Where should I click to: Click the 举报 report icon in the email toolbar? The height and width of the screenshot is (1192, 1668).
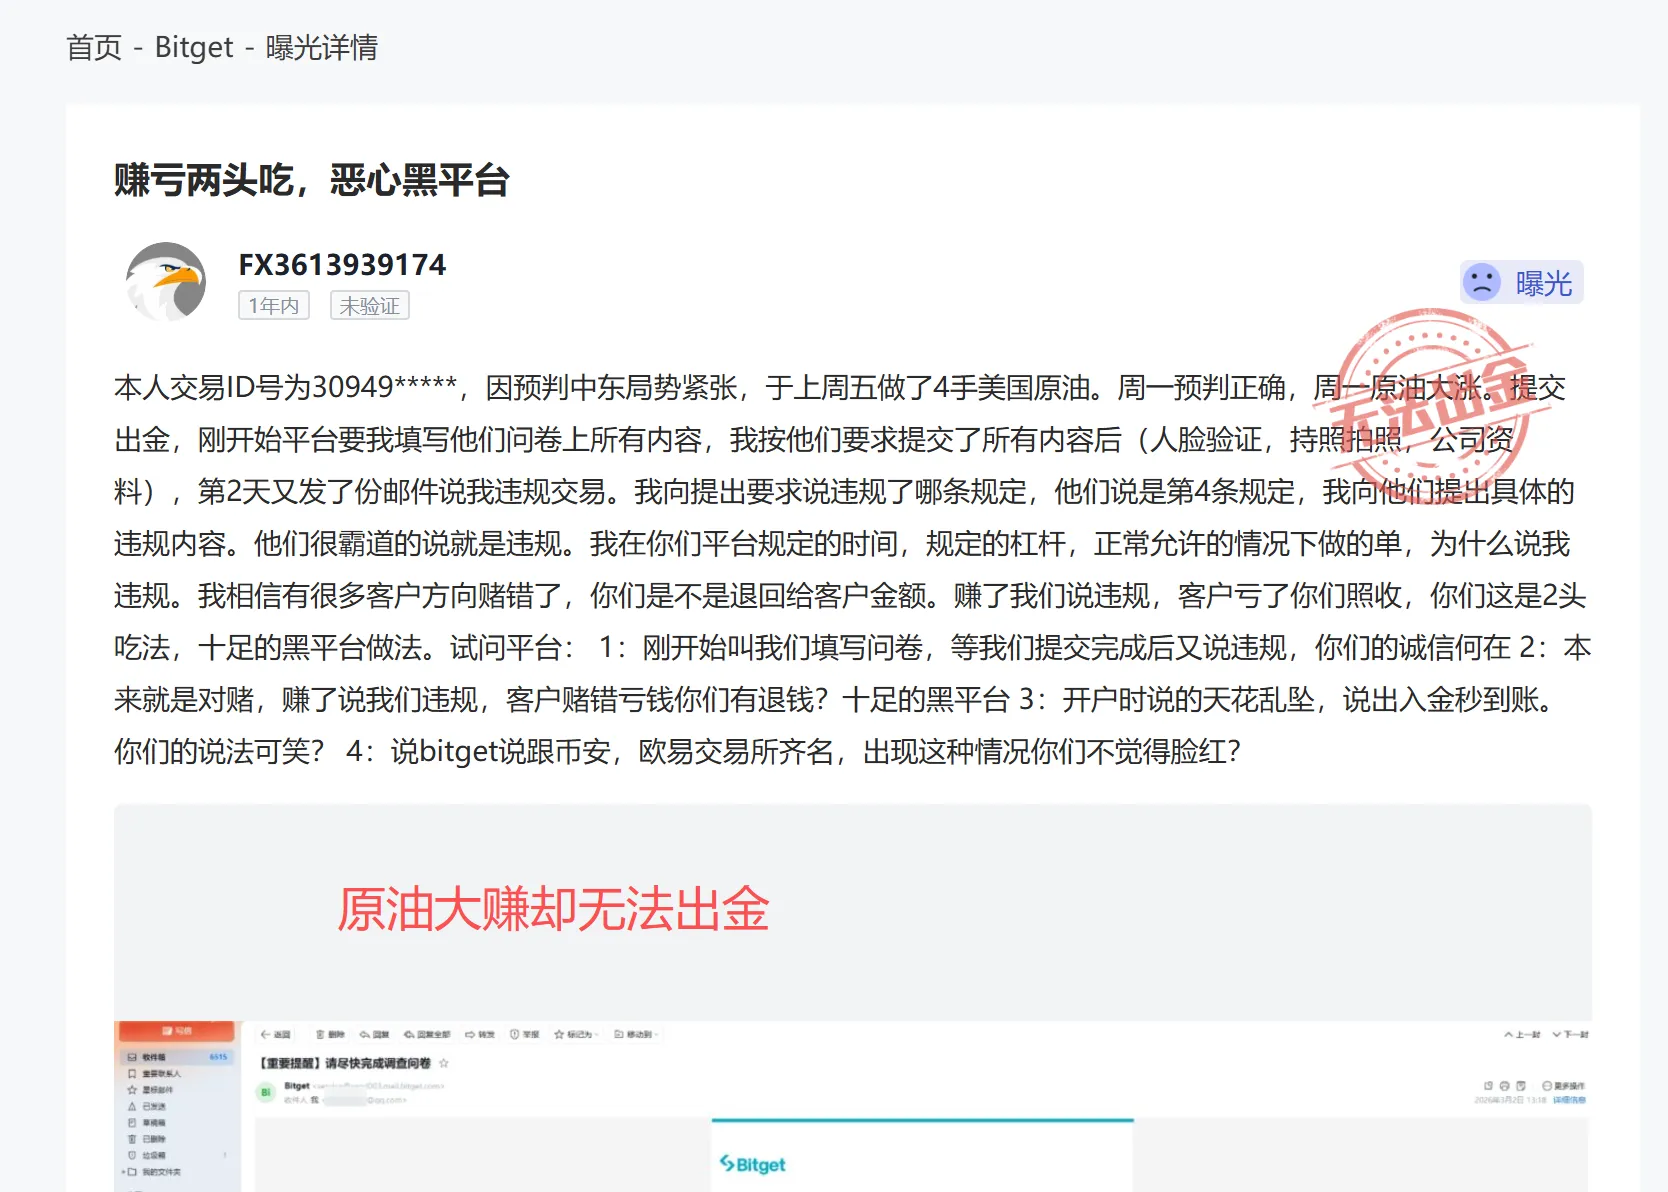pyautogui.click(x=514, y=1034)
